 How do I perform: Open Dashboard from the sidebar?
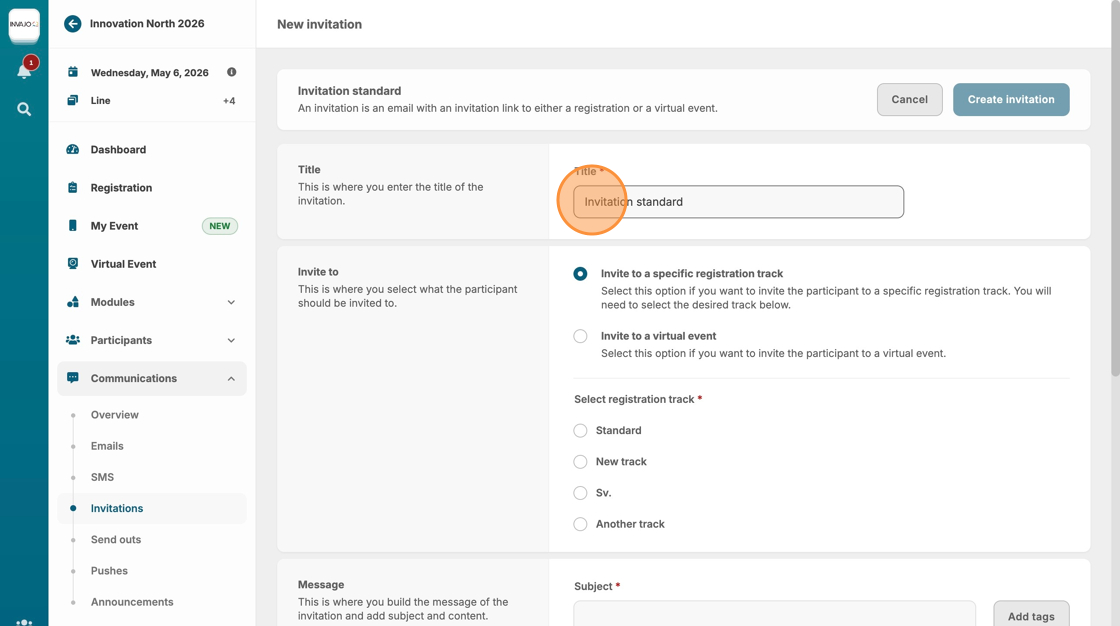118,150
